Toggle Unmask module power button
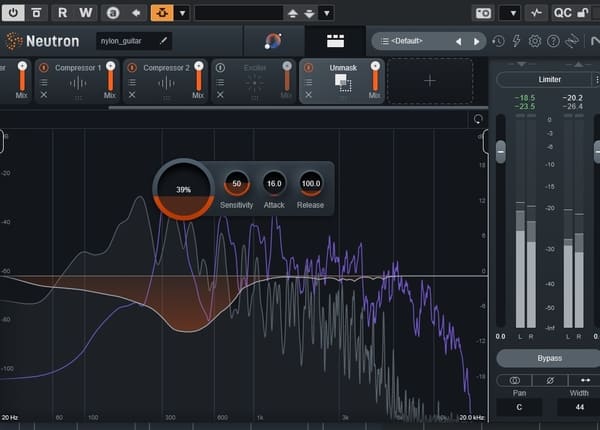600x430 pixels. tap(308, 68)
